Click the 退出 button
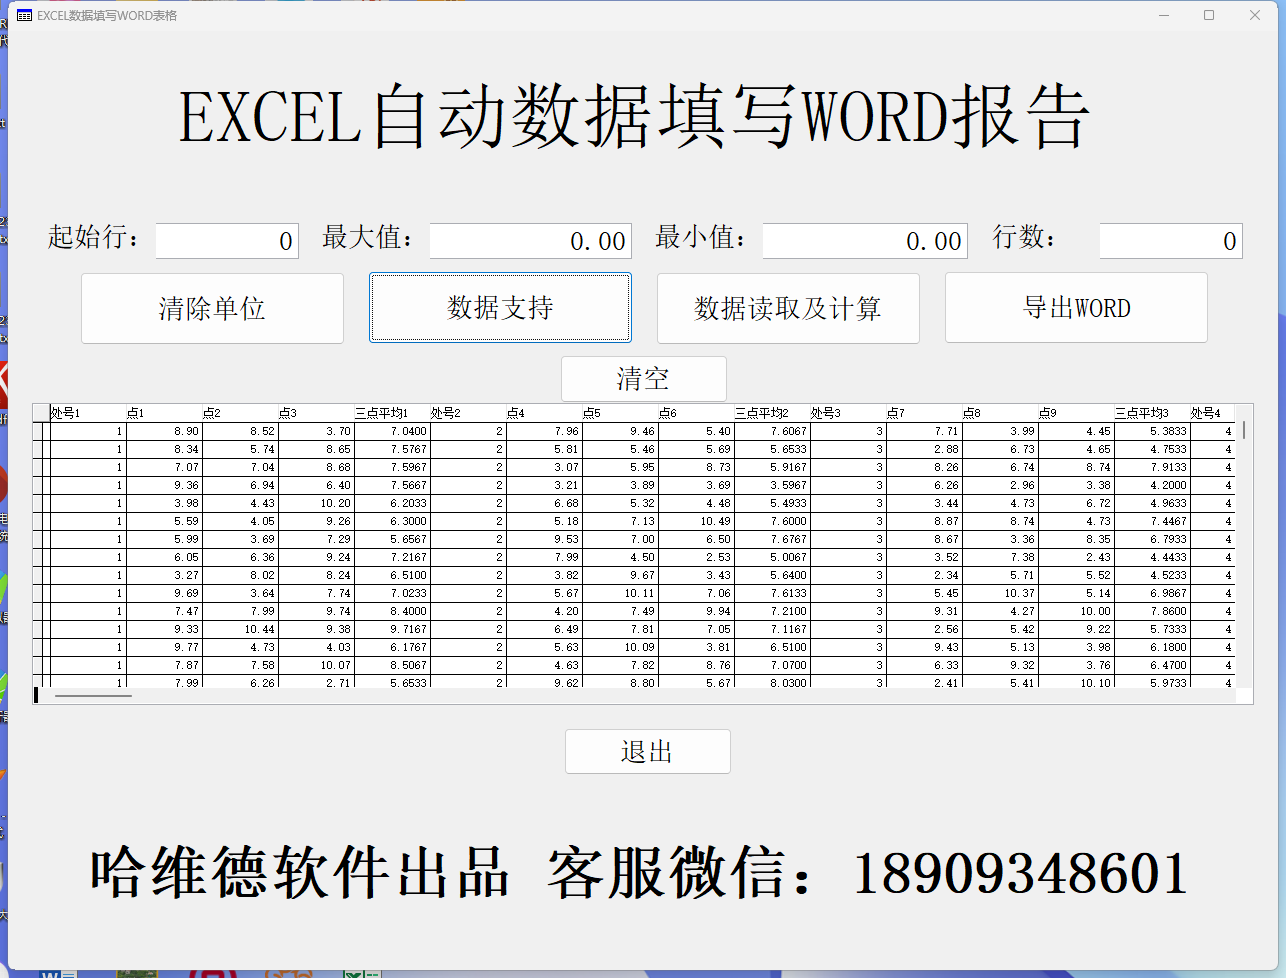 [x=647, y=752]
